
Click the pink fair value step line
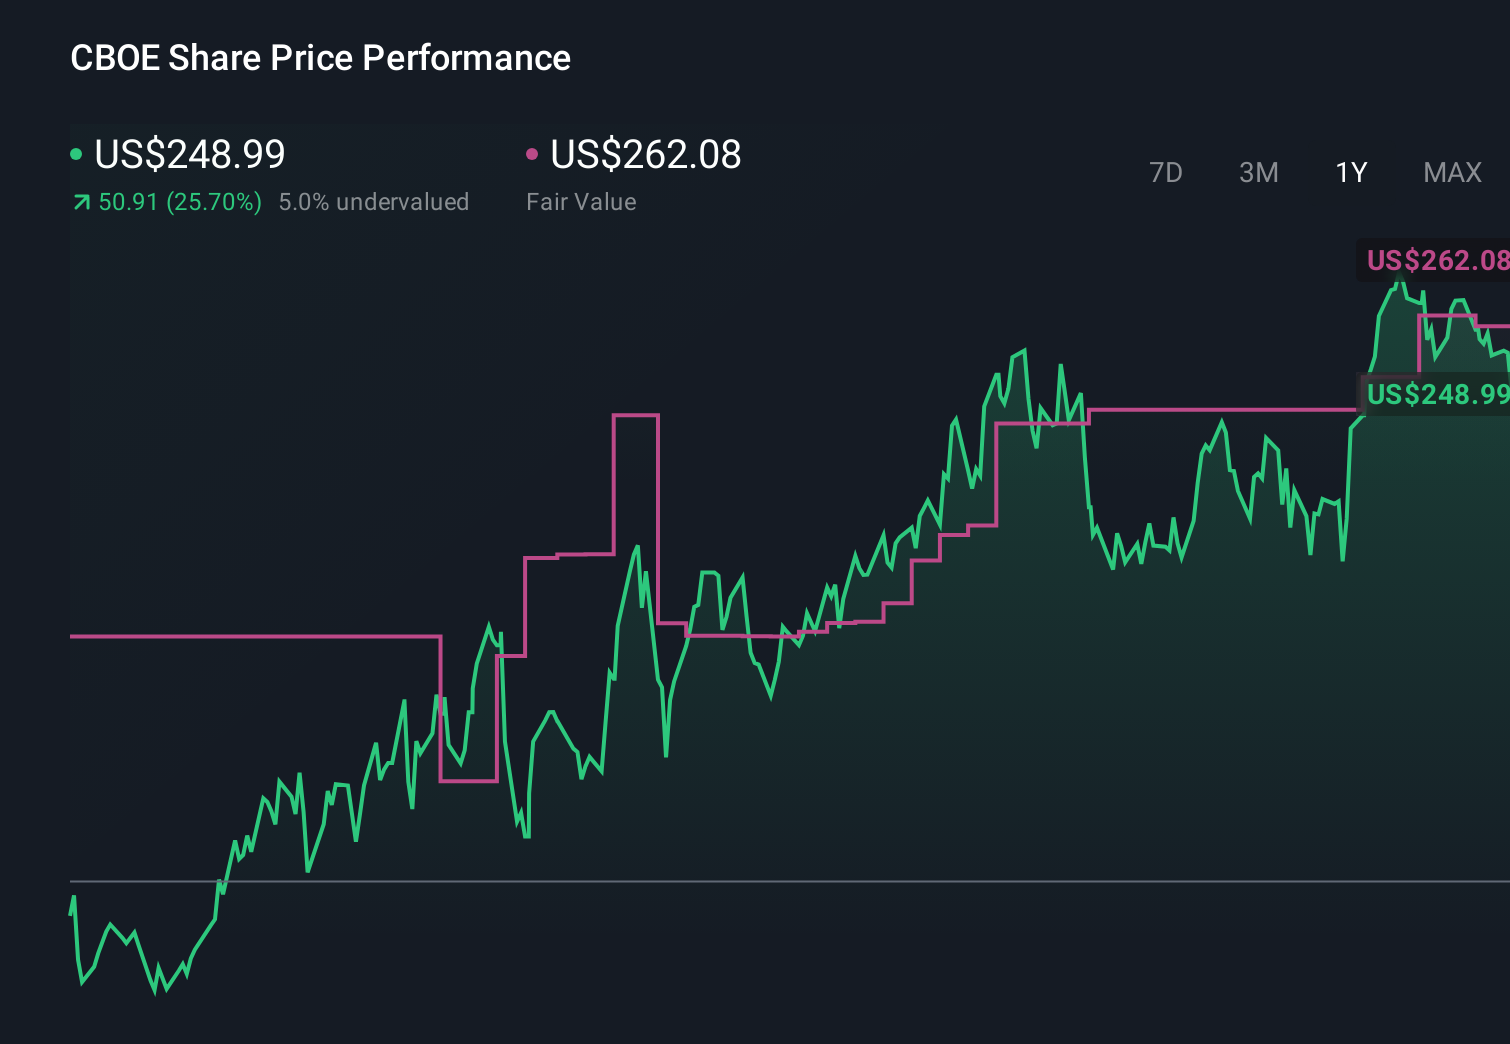pyautogui.click(x=250, y=635)
